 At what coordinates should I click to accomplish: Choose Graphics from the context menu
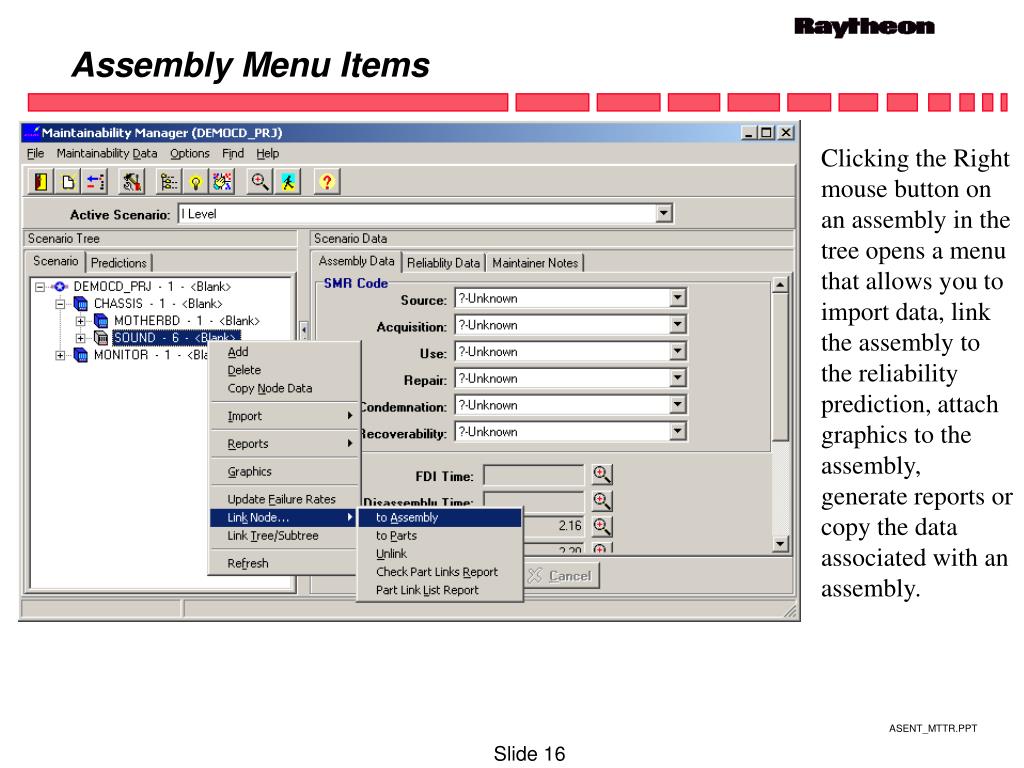284,472
